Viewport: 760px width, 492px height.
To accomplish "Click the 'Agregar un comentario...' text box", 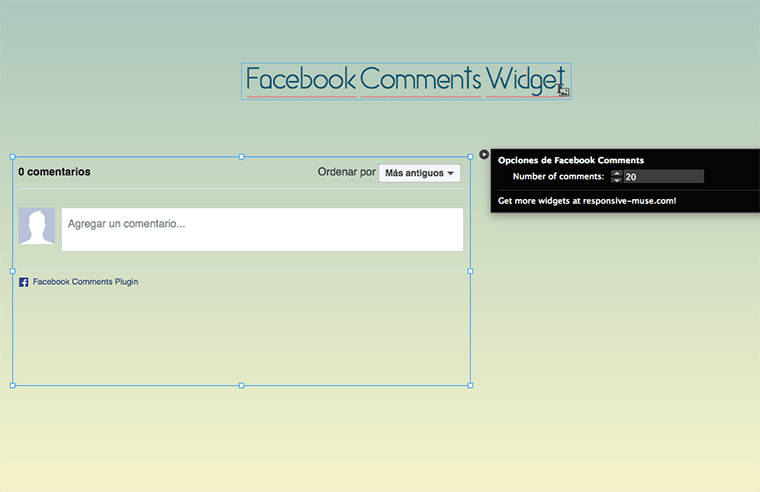I will tap(262, 229).
